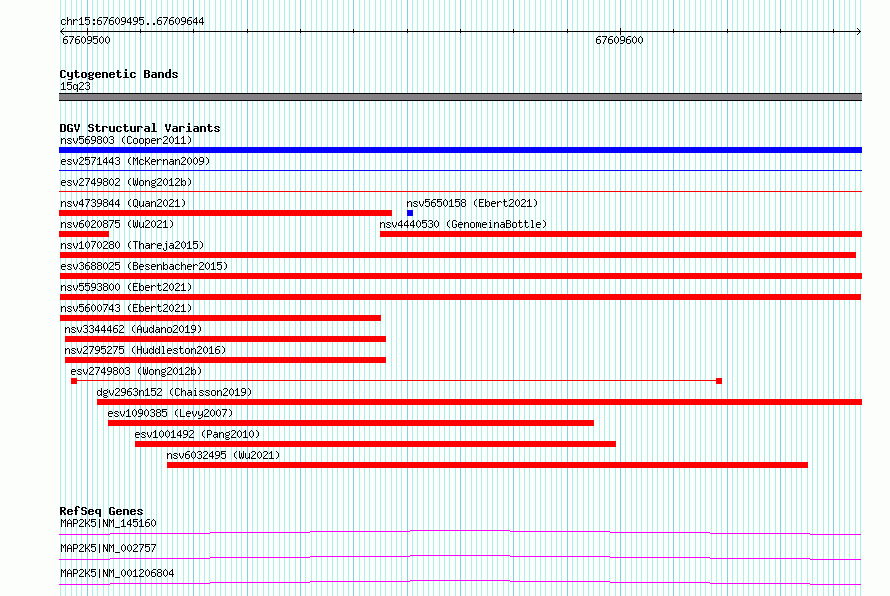This screenshot has width=890, height=596.
Task: Open the nsv6020875 (Wu2021) variant label
Action: point(117,224)
